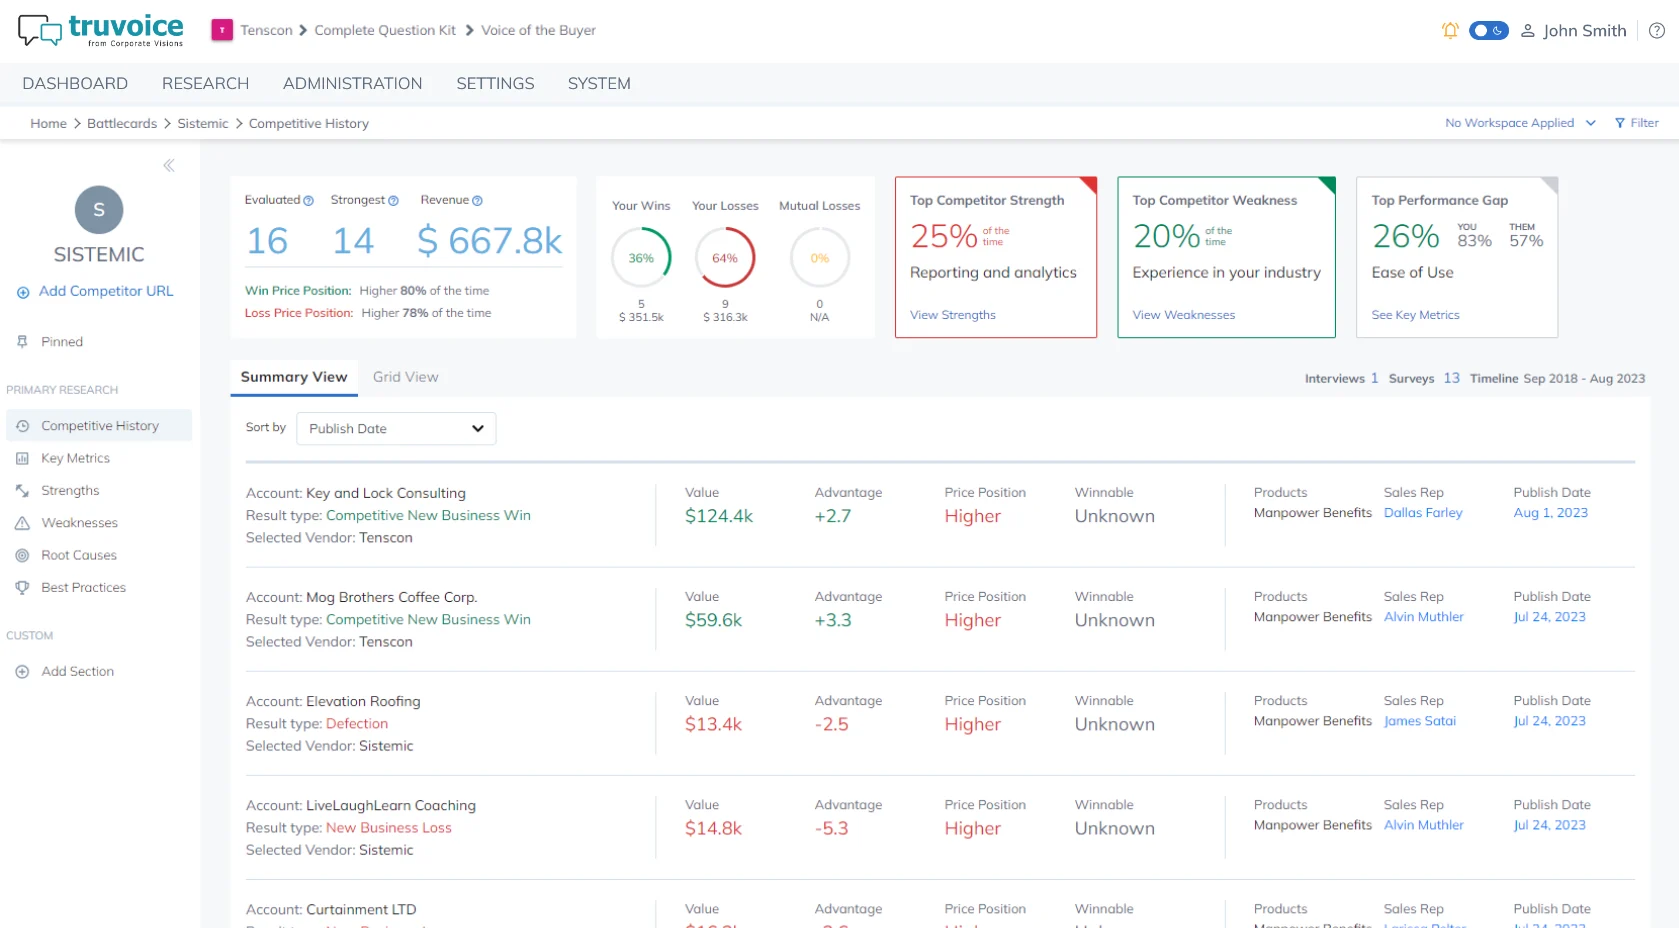
Task: Click the Voice of the Buyer breadcrumb
Action: pos(538,31)
